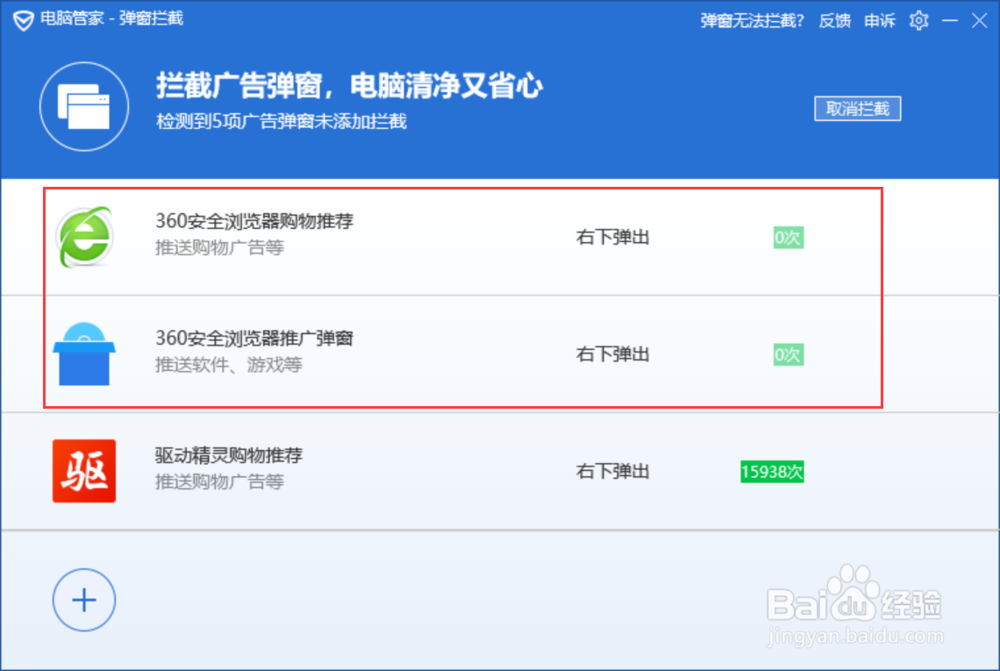The height and width of the screenshot is (671, 1000).
Task: Open the 弹窗无法拦截? link
Action: [752, 20]
